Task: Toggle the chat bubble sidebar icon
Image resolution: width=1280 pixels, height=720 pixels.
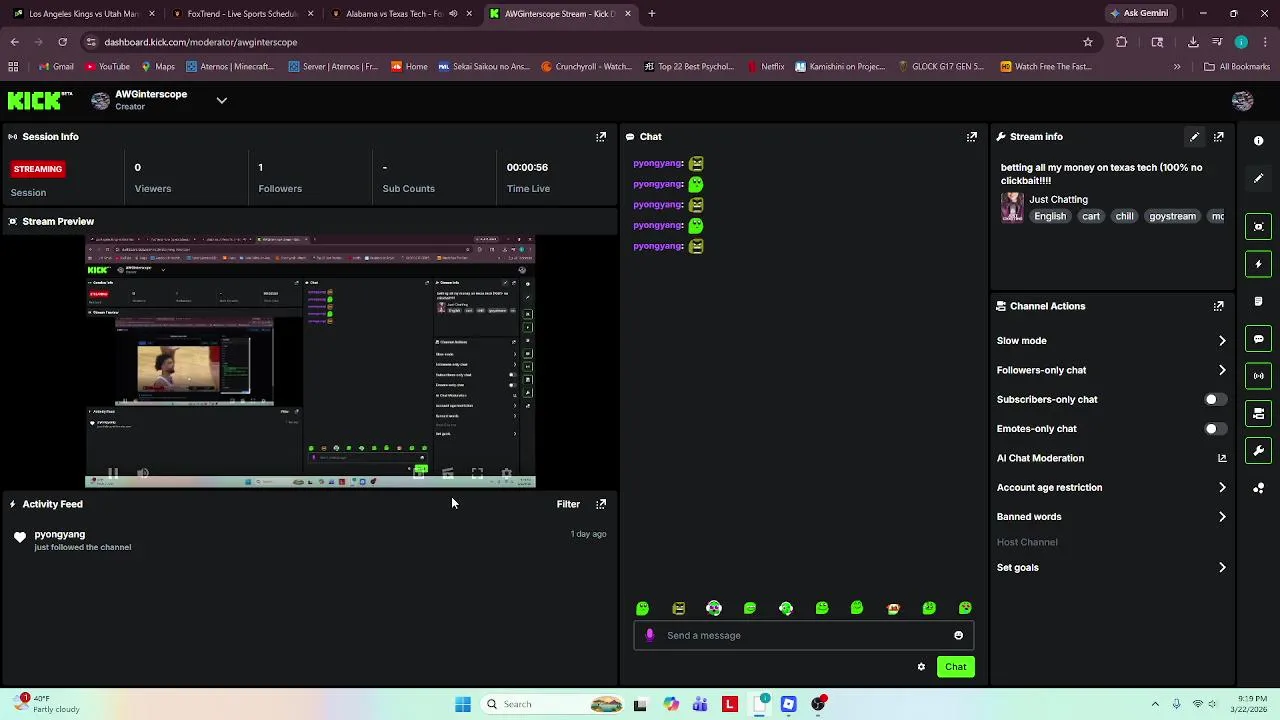Action: (x=1259, y=339)
